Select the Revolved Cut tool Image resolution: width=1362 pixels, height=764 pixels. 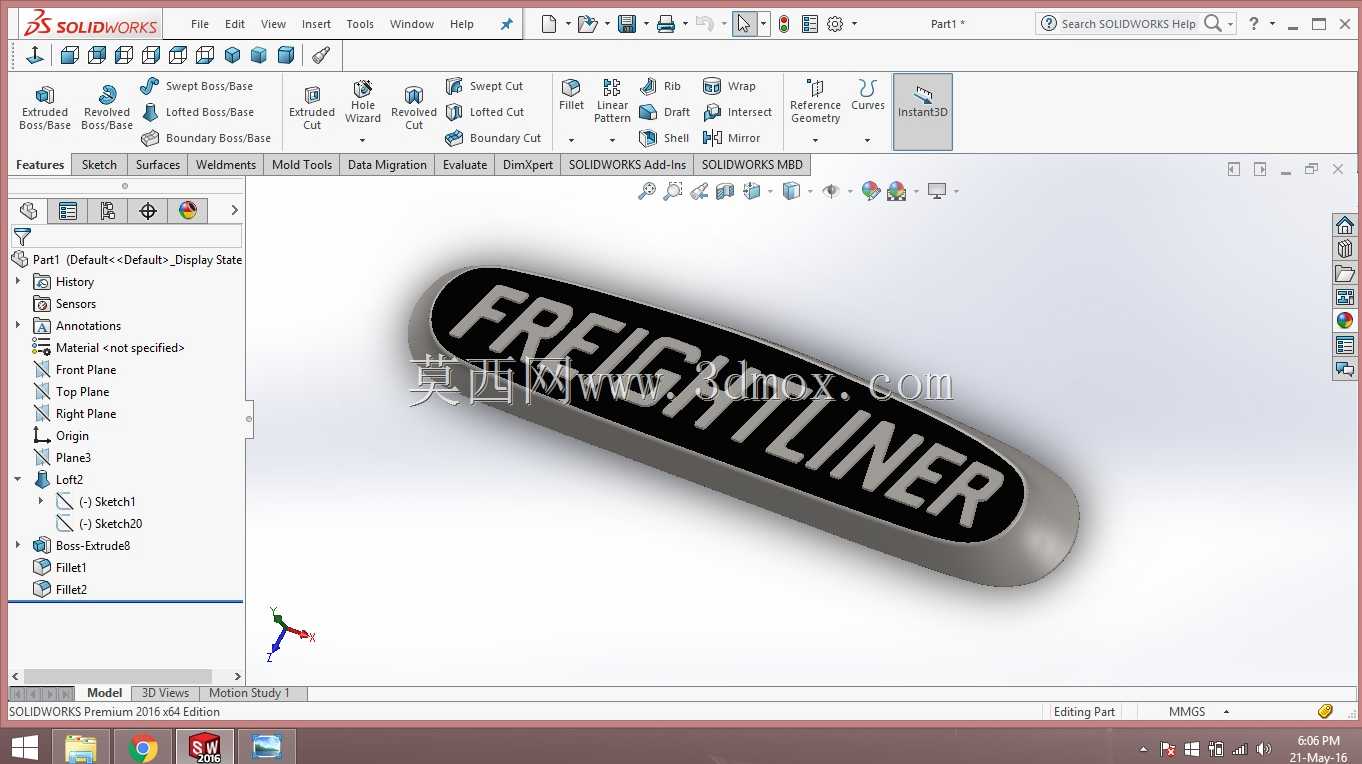[414, 107]
